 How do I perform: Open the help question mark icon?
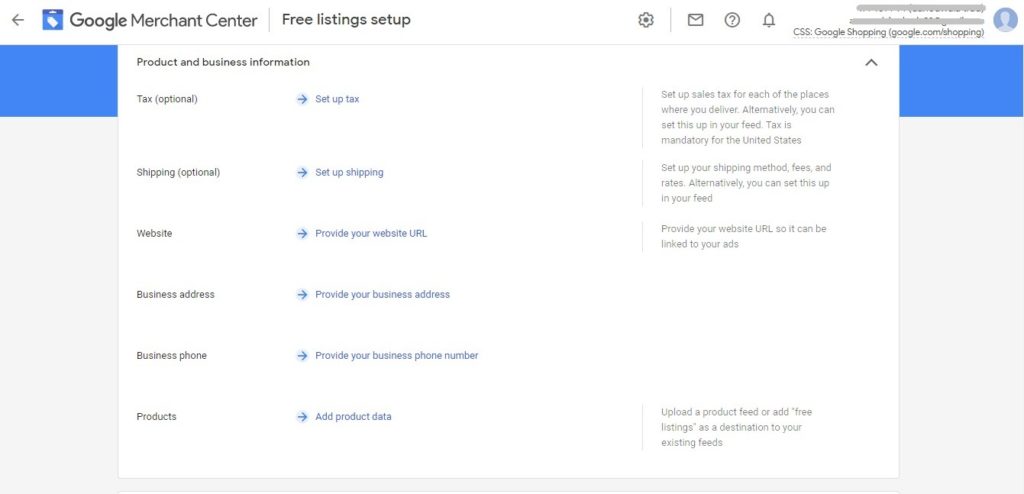(x=732, y=20)
